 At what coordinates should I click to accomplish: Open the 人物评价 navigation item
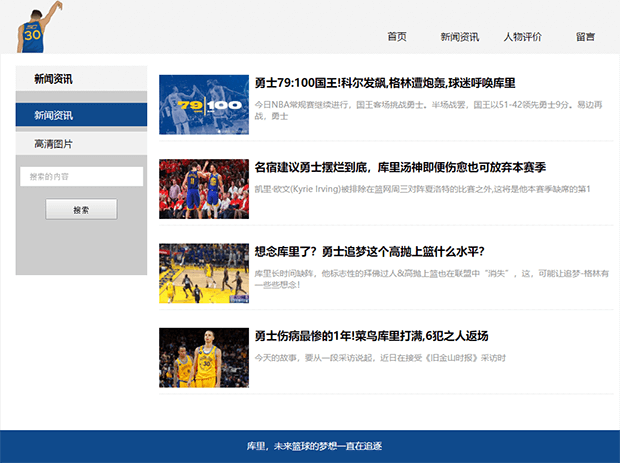522,37
